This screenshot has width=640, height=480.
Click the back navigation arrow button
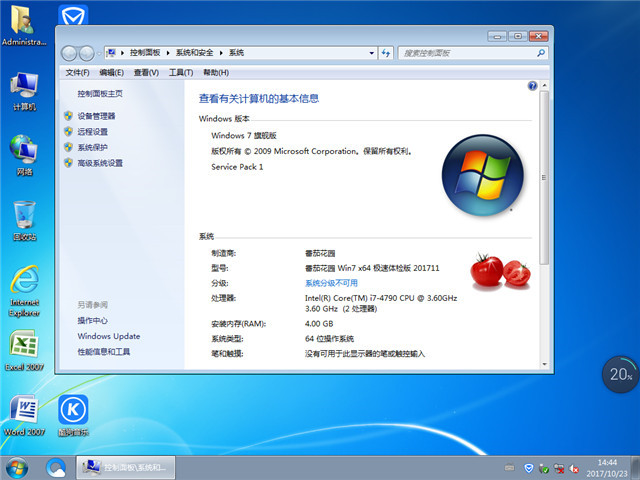click(x=69, y=53)
